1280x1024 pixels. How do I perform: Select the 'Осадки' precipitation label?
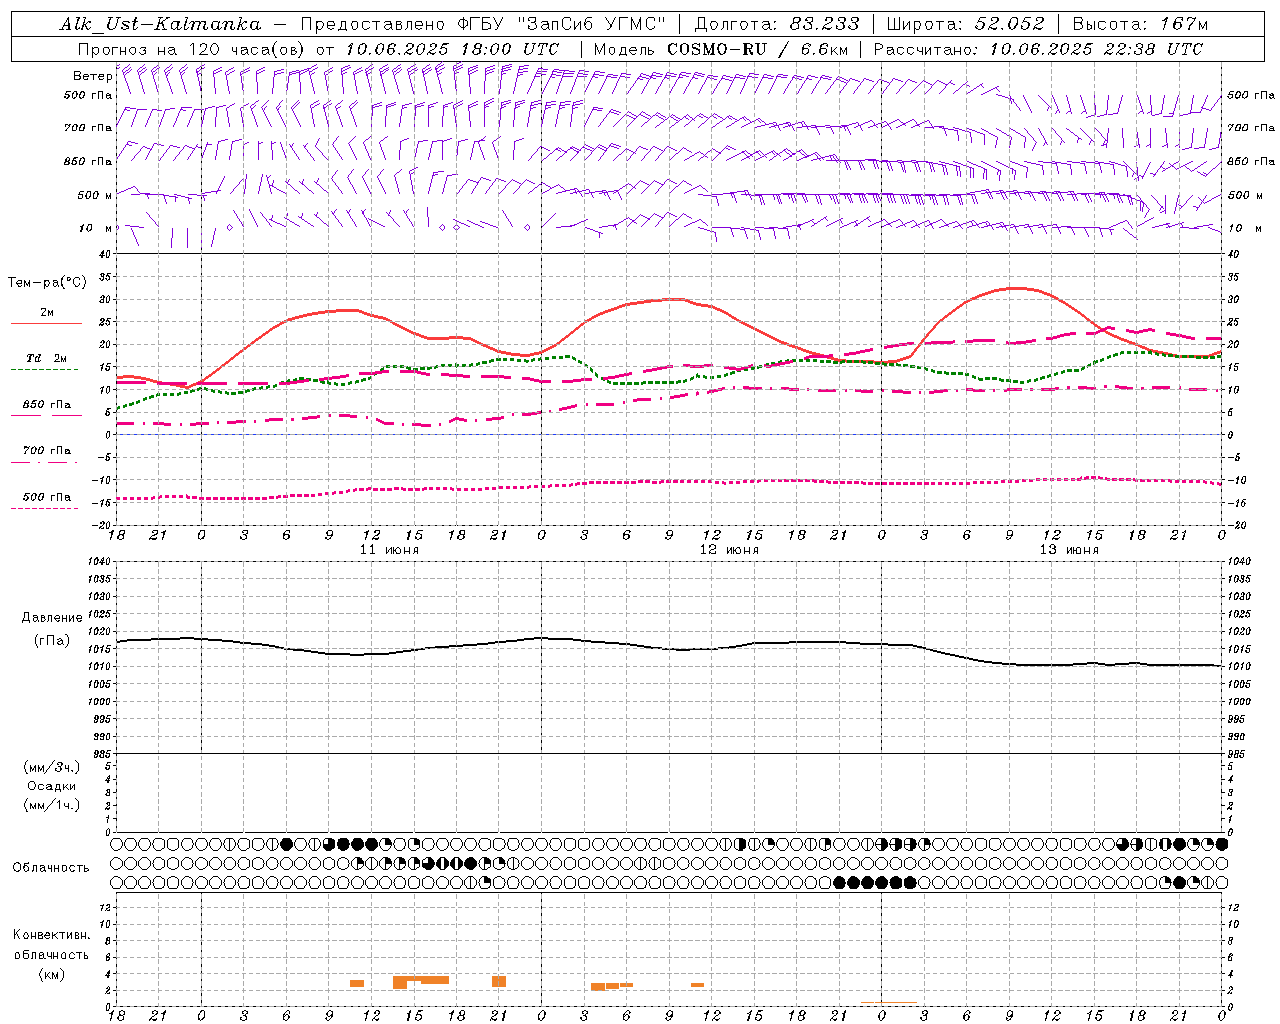pos(52,786)
